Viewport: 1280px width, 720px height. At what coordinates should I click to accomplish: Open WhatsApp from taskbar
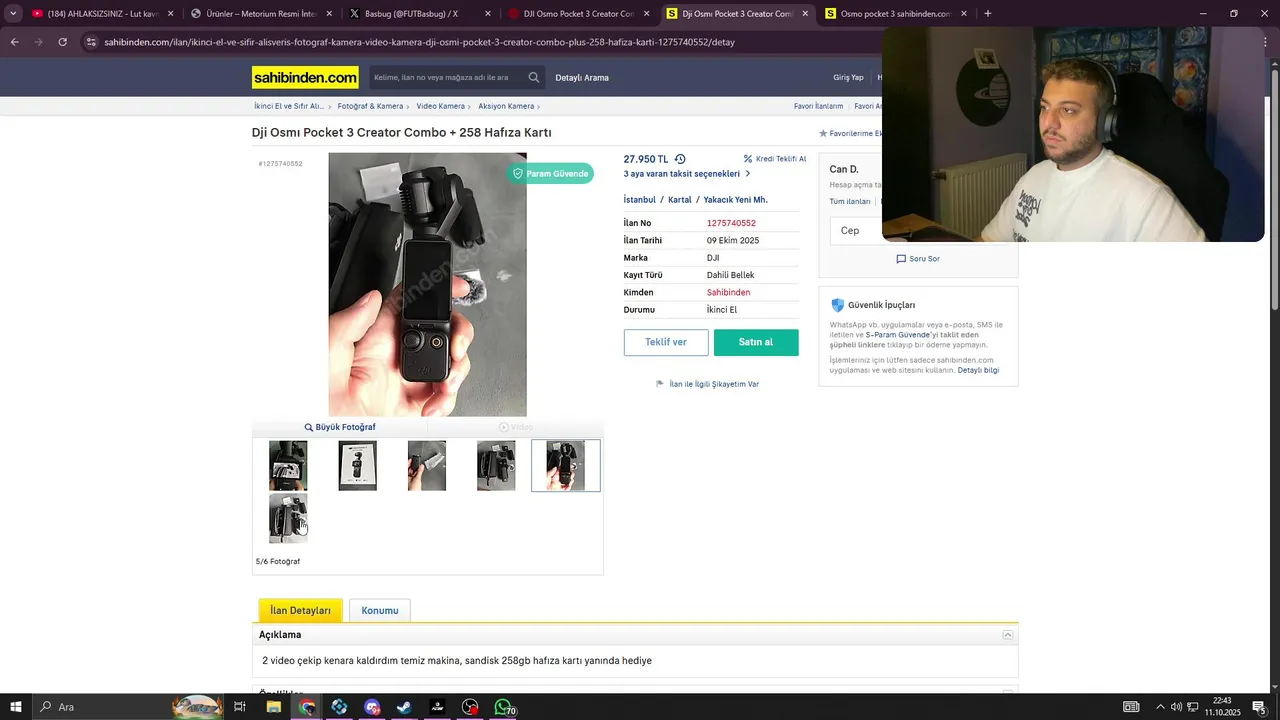tap(503, 707)
